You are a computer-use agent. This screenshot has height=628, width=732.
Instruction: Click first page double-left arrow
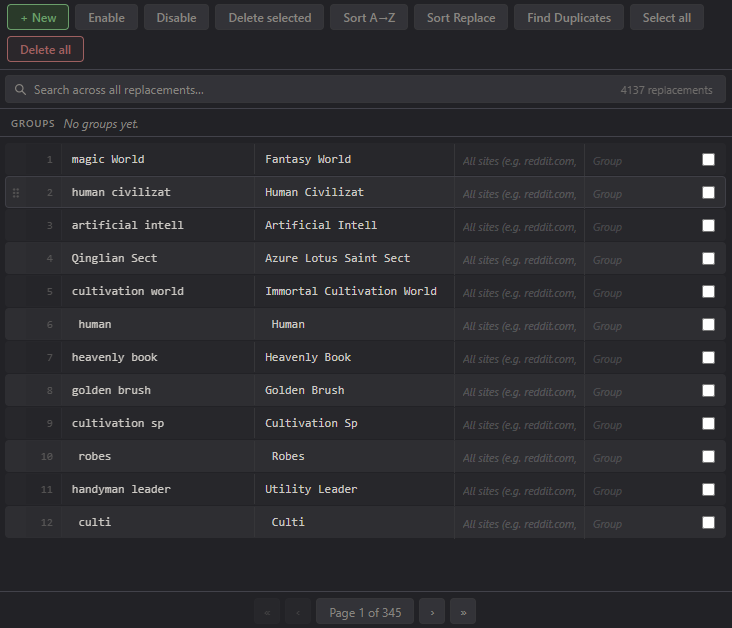tap(267, 612)
